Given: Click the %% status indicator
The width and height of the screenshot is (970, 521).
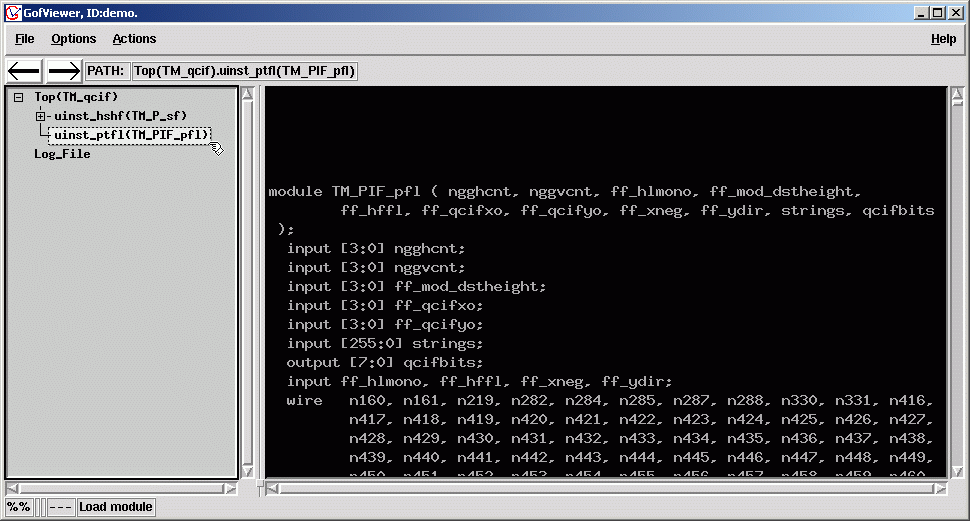Looking at the screenshot, I should pos(19,507).
